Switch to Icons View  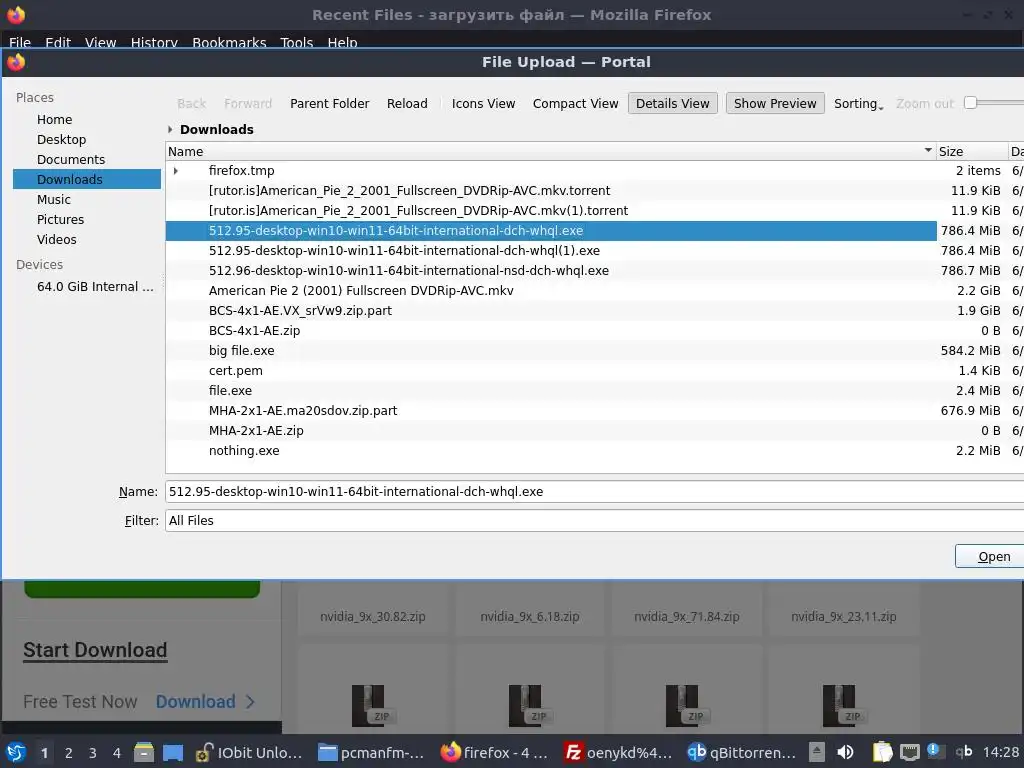click(483, 103)
